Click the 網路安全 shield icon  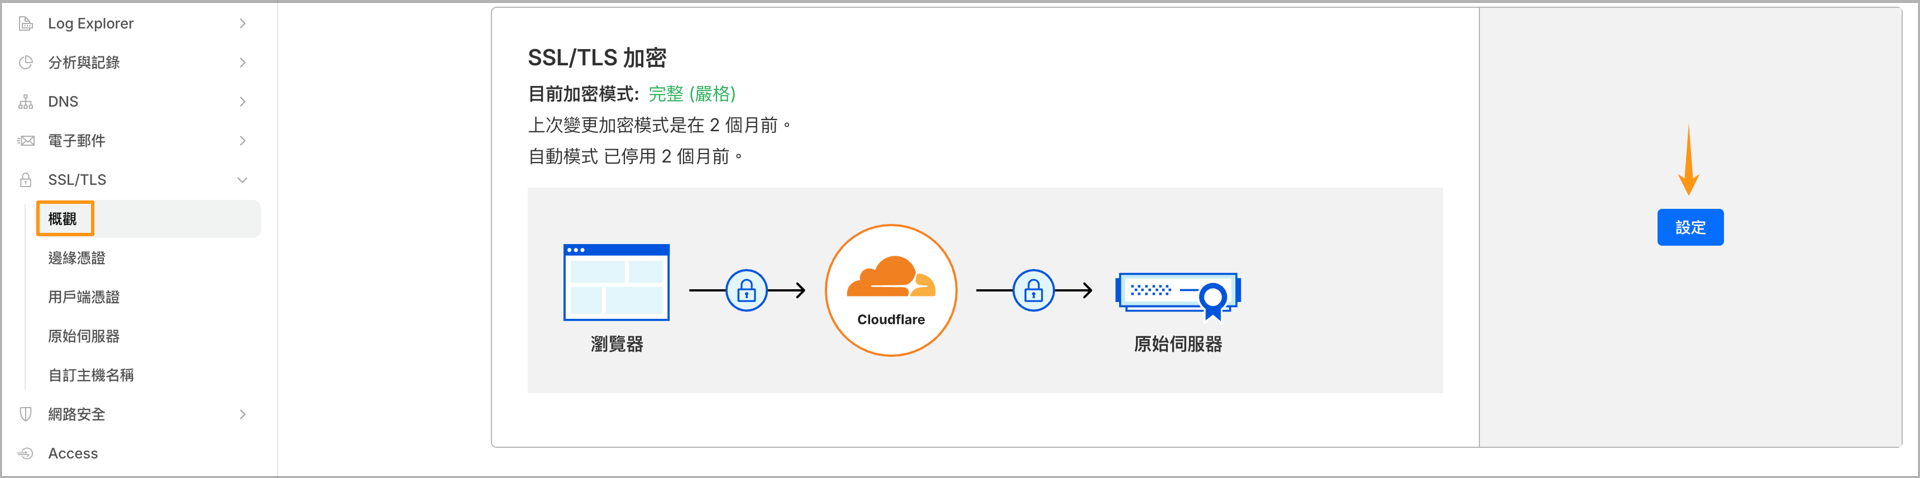pyautogui.click(x=26, y=414)
